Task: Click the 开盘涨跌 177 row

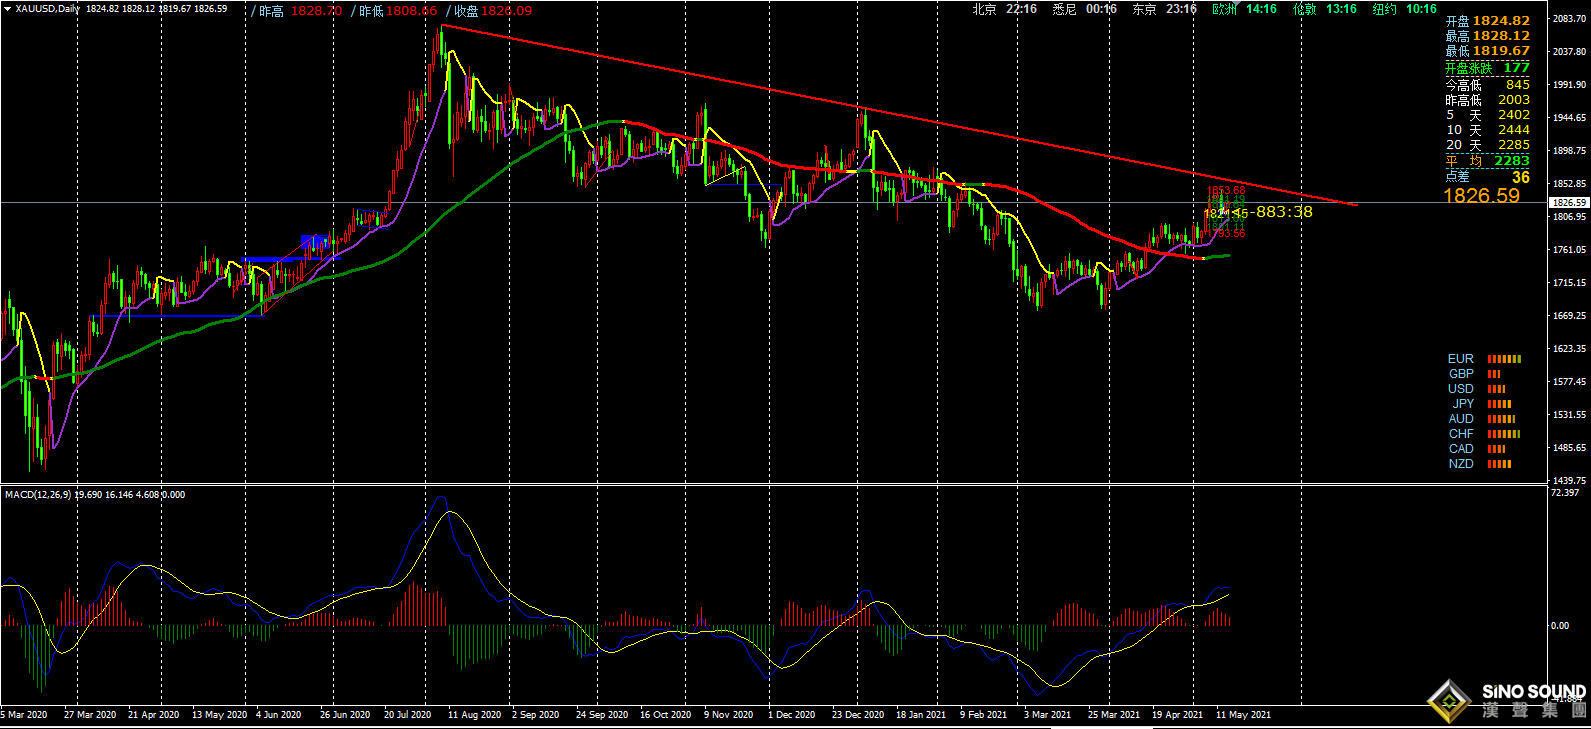Action: [1487, 68]
